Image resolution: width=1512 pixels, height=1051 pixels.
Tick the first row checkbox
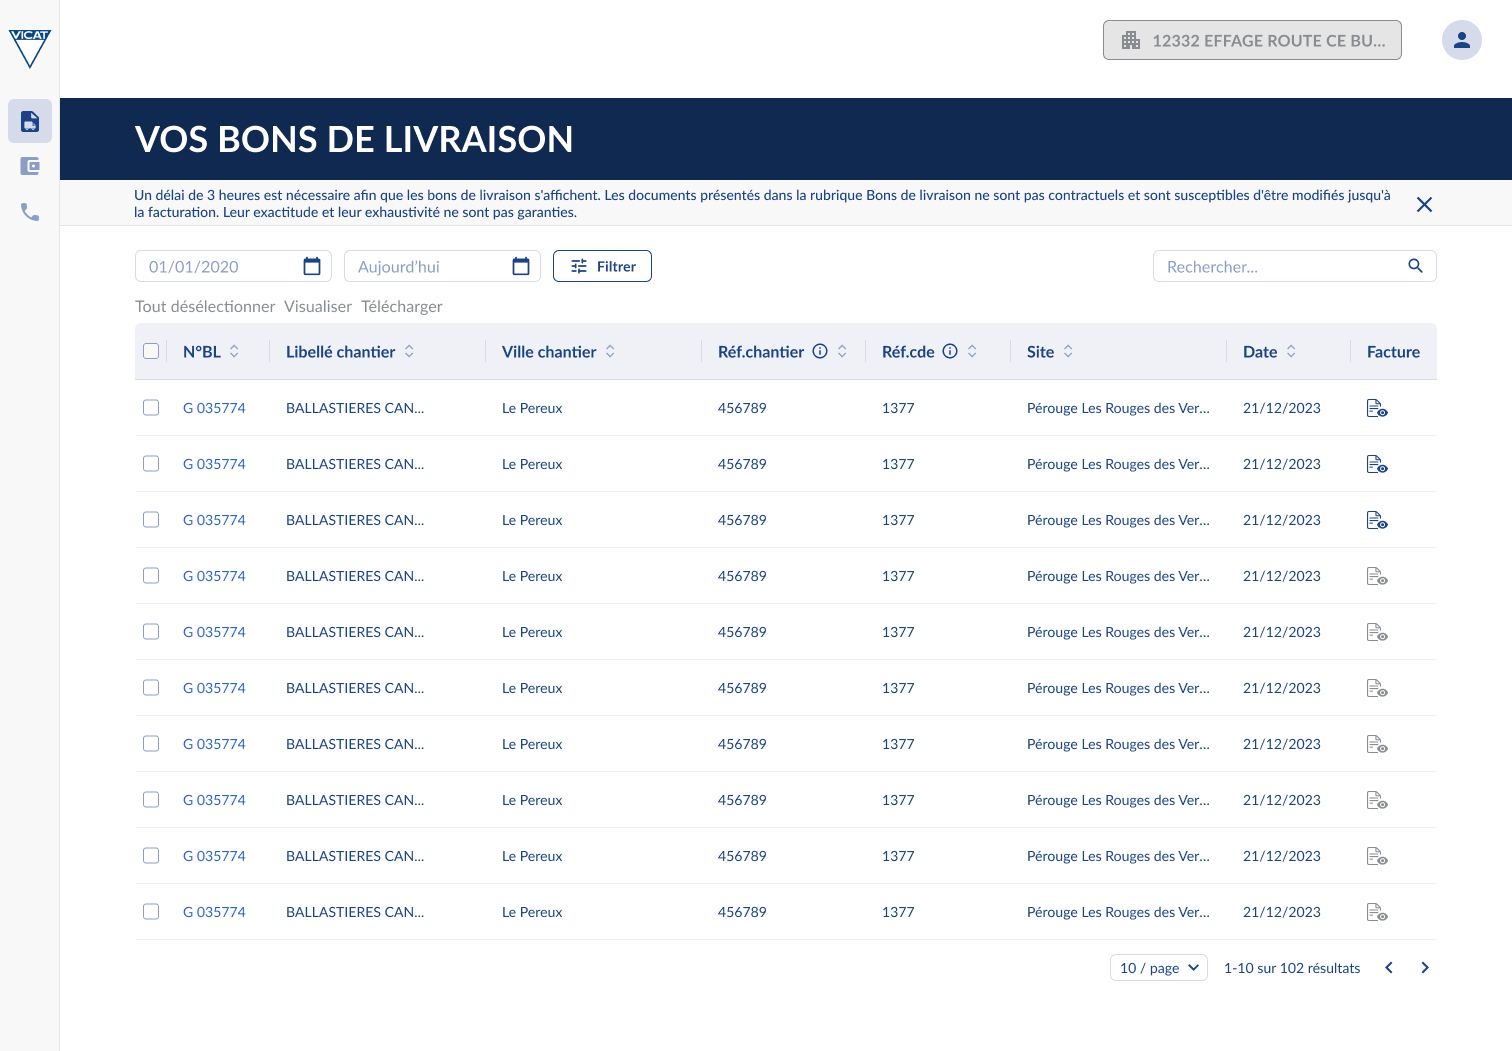coord(151,407)
